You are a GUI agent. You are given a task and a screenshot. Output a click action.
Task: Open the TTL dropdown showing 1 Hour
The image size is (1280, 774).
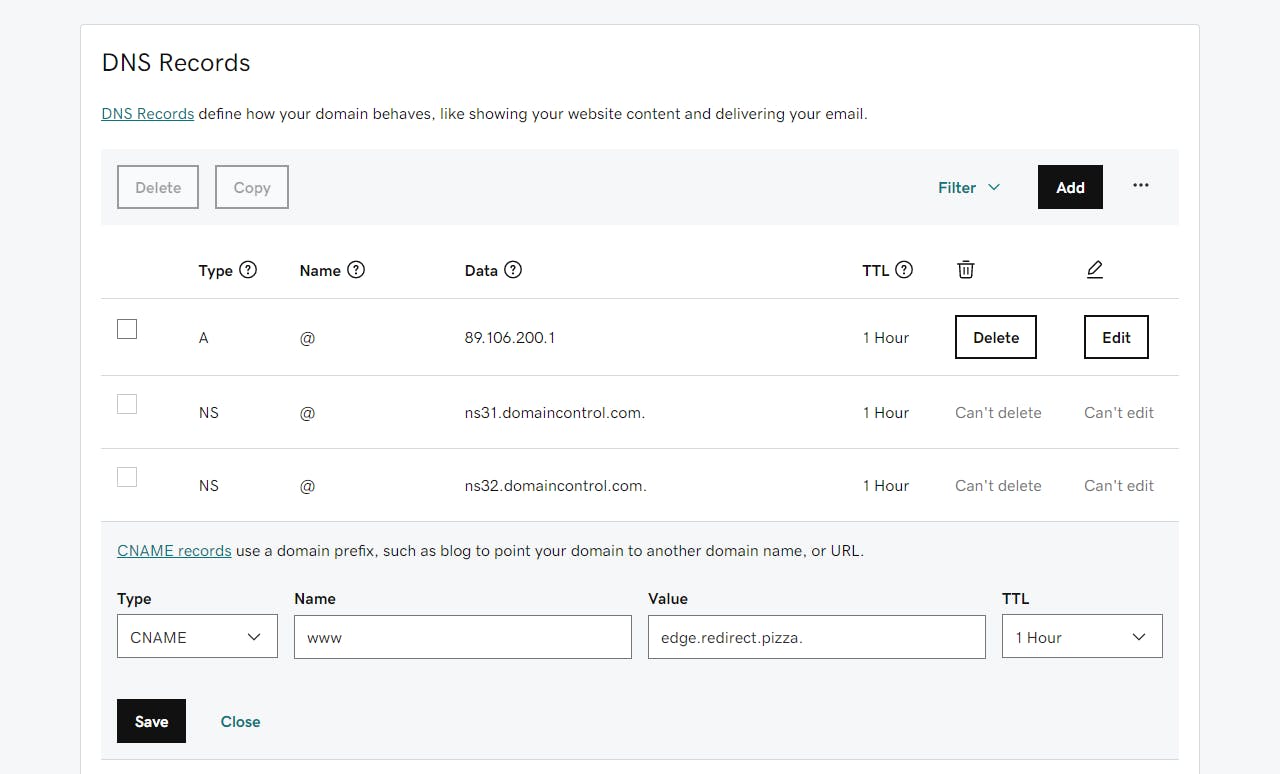(x=1081, y=637)
